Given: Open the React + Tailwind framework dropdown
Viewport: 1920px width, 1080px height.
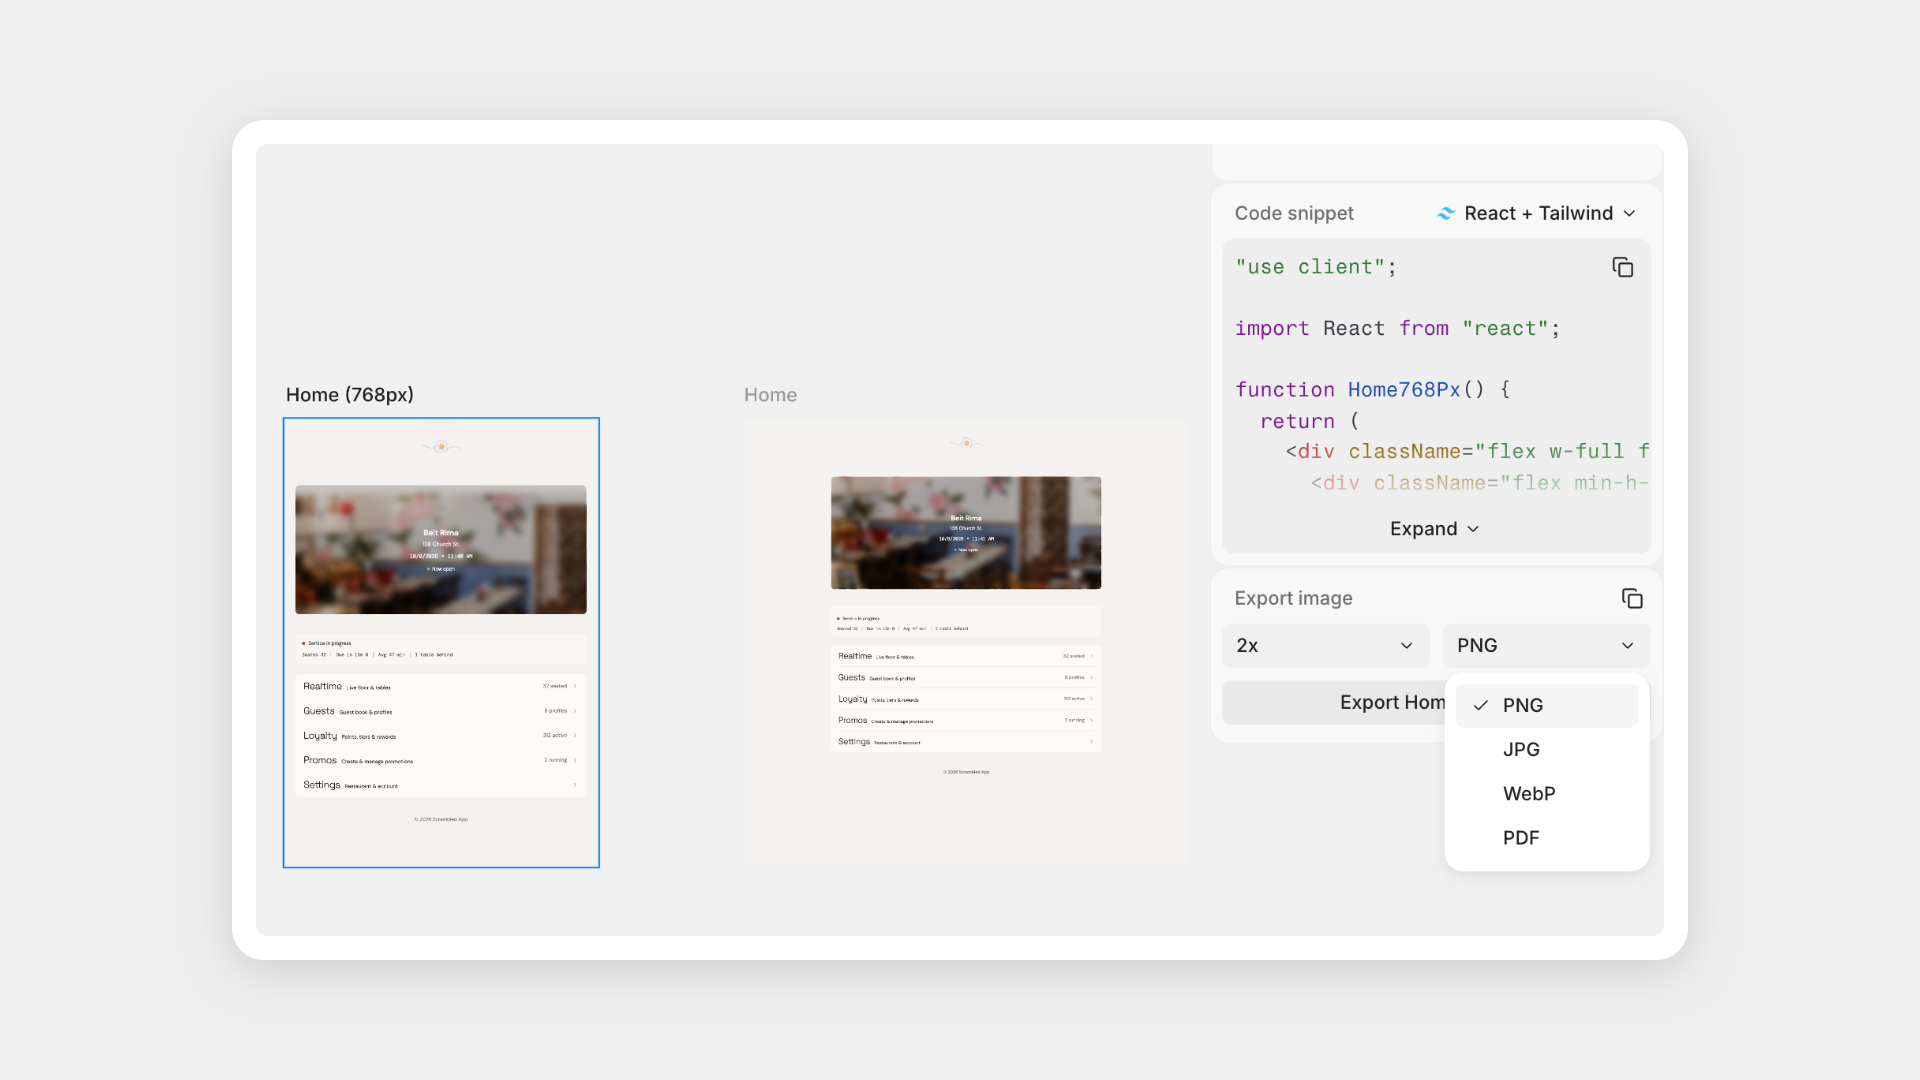Looking at the screenshot, I should (1537, 213).
